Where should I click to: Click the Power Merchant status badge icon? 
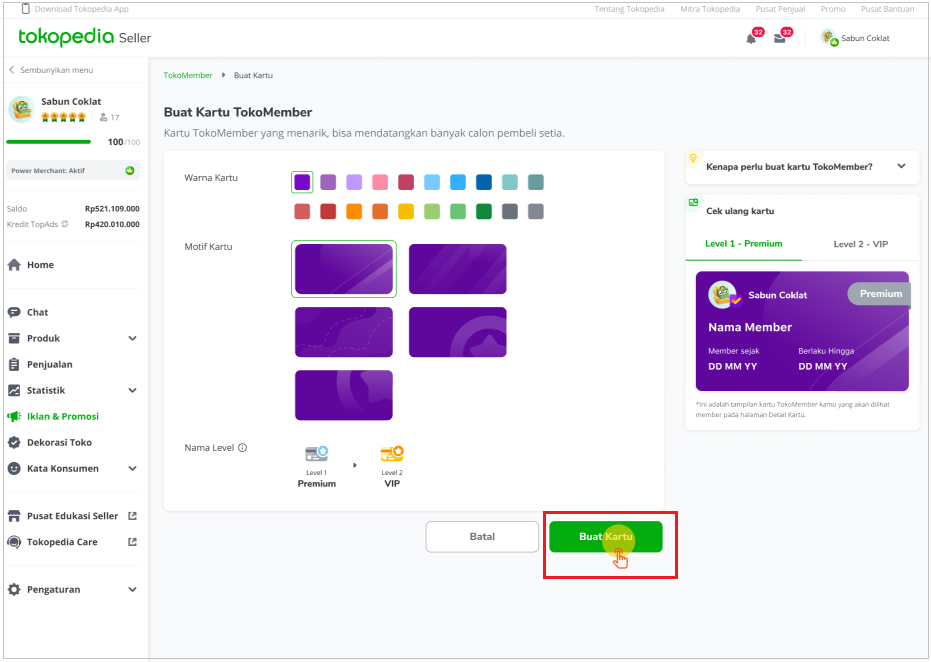pos(129,170)
